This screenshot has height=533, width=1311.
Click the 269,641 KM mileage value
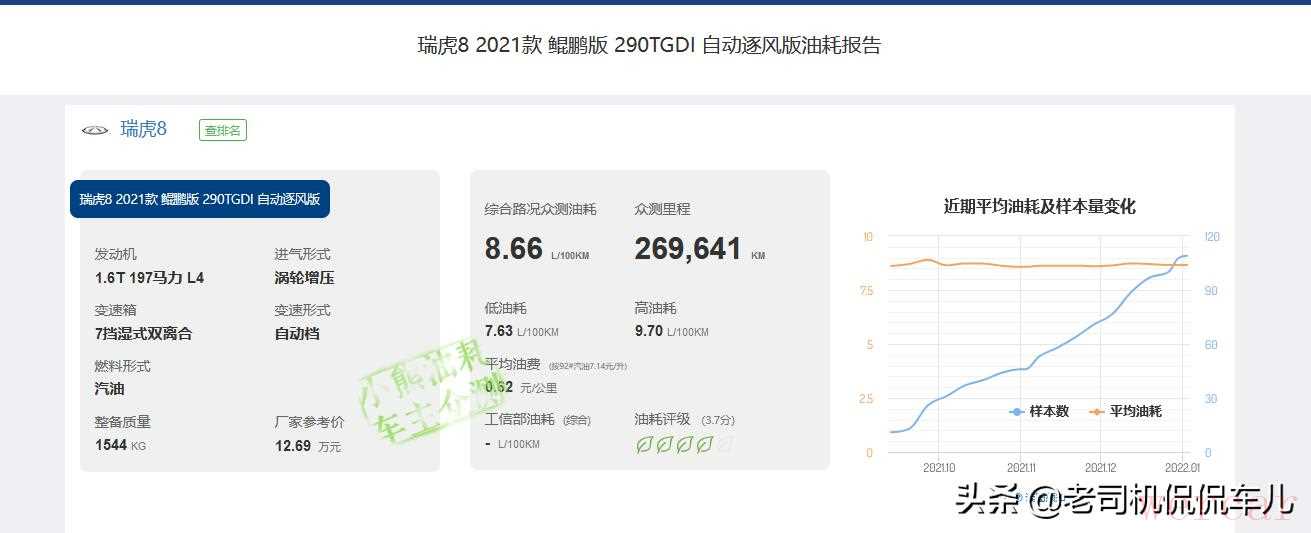tap(688, 249)
